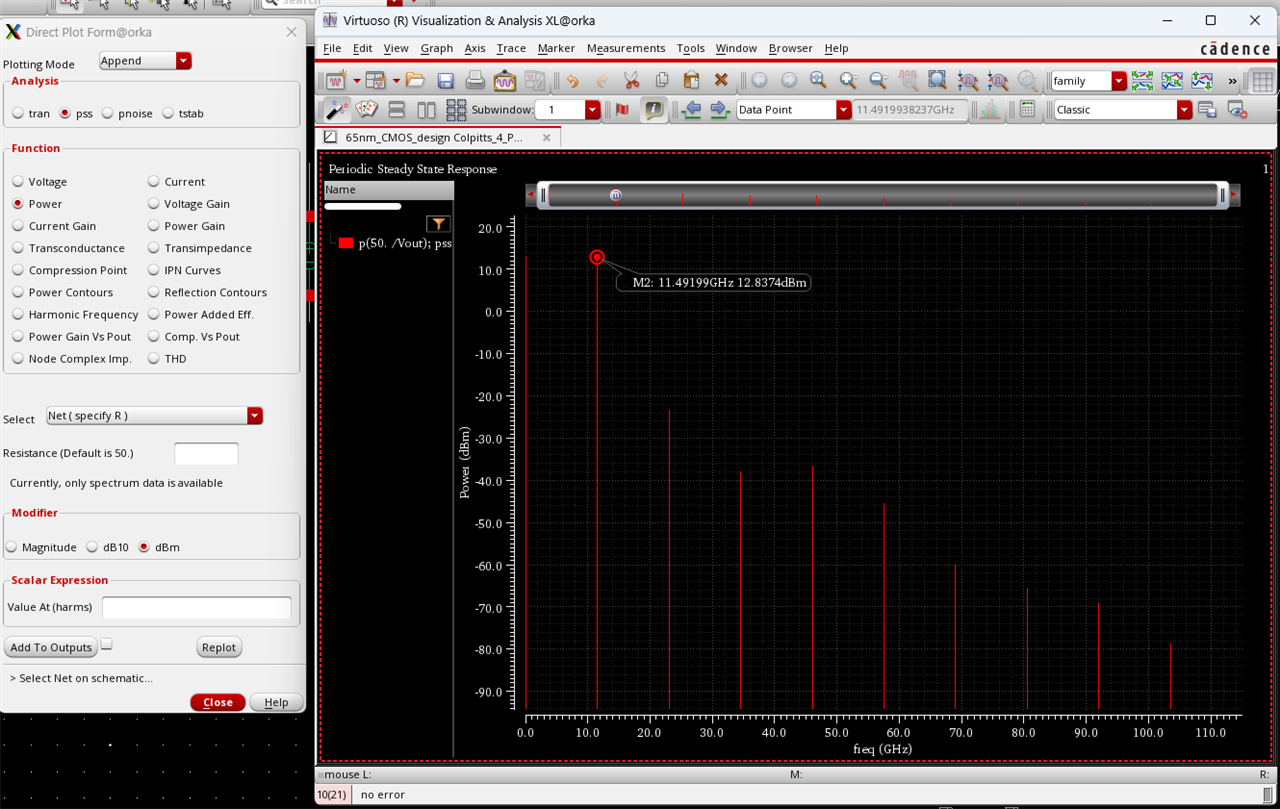Click the filter funnel icon in trace list

click(x=438, y=224)
